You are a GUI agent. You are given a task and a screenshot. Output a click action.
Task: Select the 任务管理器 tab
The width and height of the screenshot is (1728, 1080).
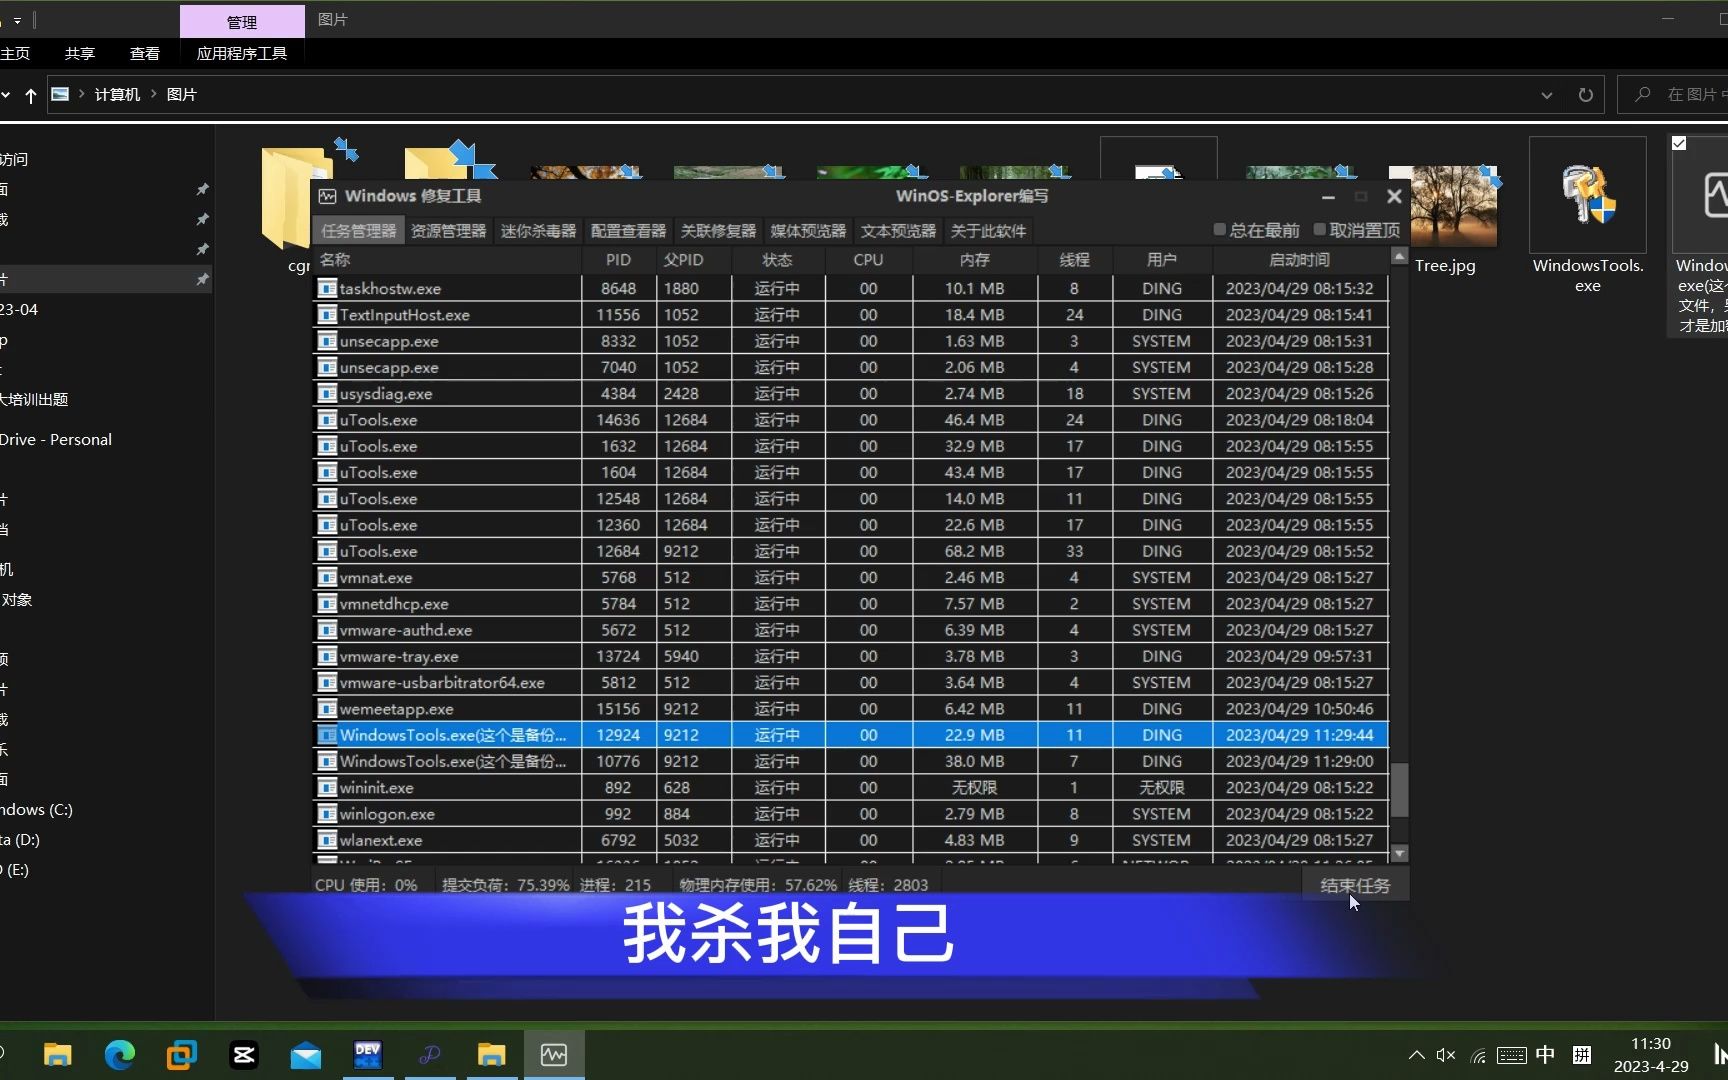359,231
